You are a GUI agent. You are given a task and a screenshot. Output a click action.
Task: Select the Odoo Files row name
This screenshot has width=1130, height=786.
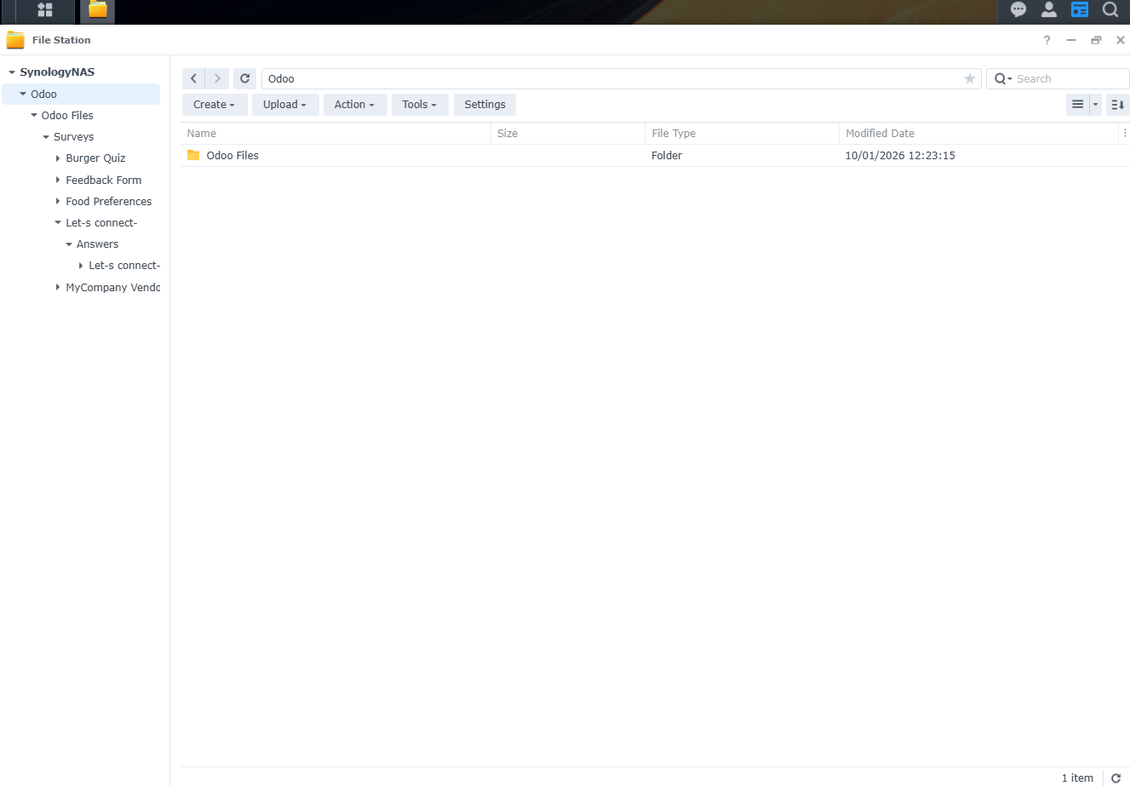[x=232, y=155]
